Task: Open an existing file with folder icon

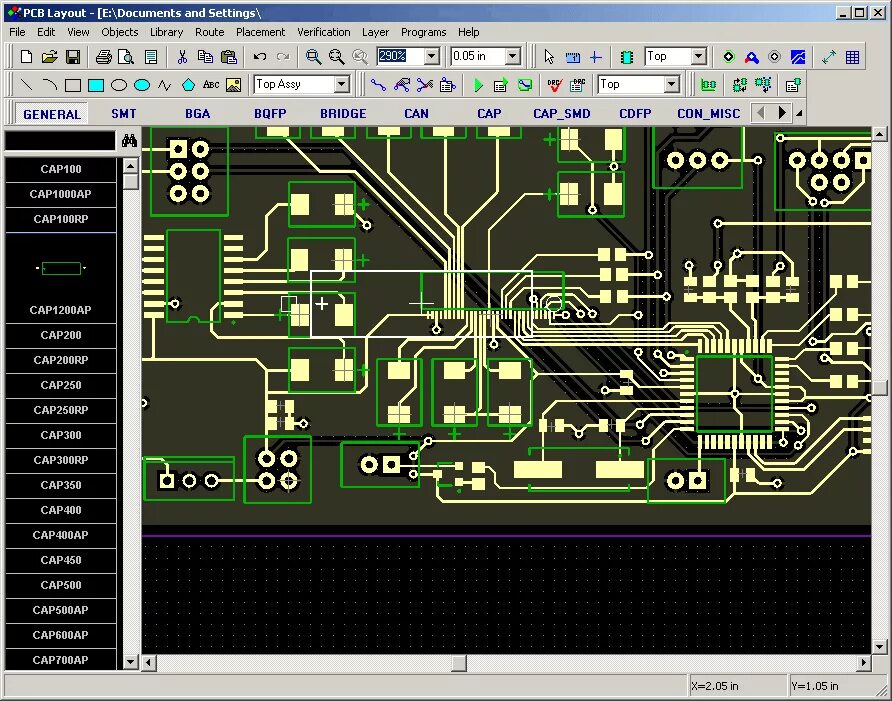Action: pos(49,56)
